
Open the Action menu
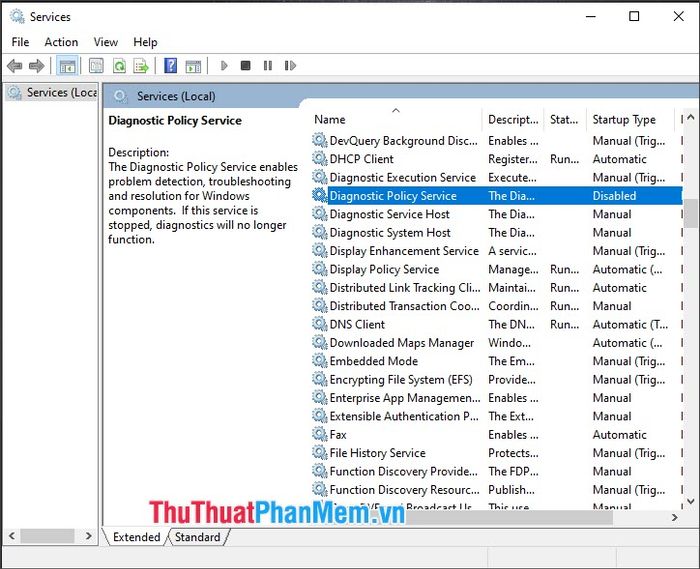pos(61,42)
